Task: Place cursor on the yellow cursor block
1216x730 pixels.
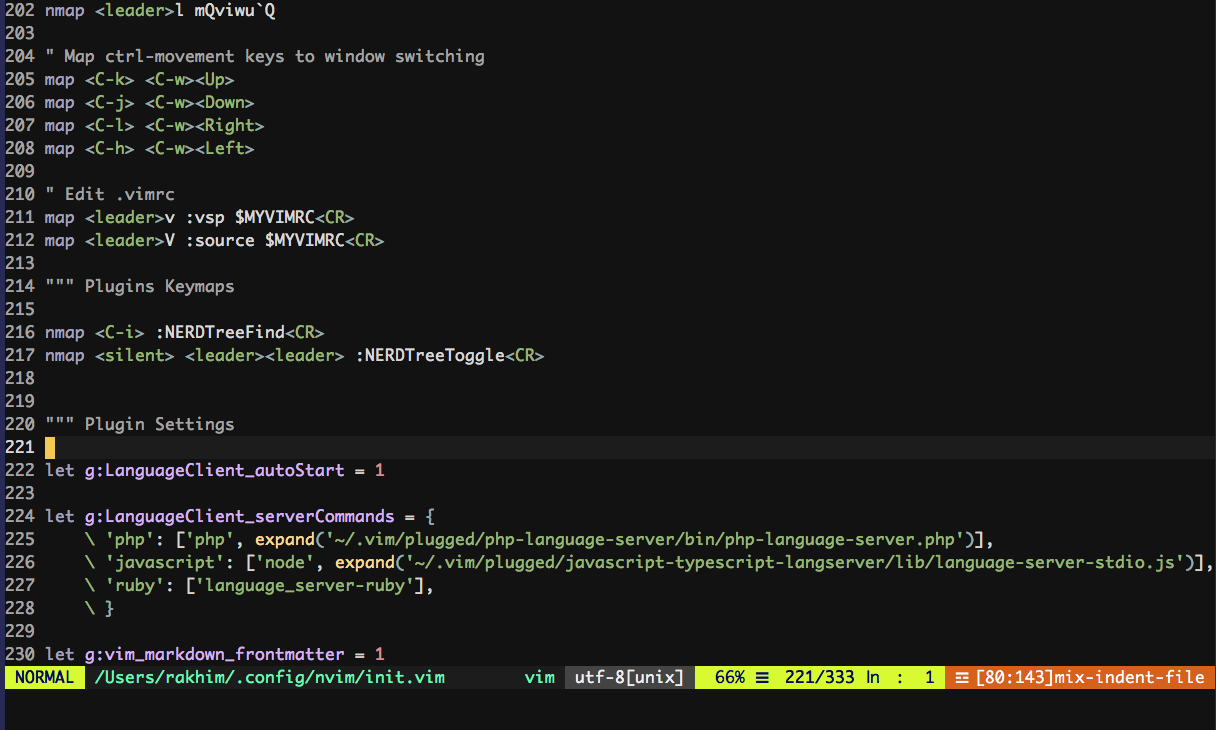Action: 50,447
